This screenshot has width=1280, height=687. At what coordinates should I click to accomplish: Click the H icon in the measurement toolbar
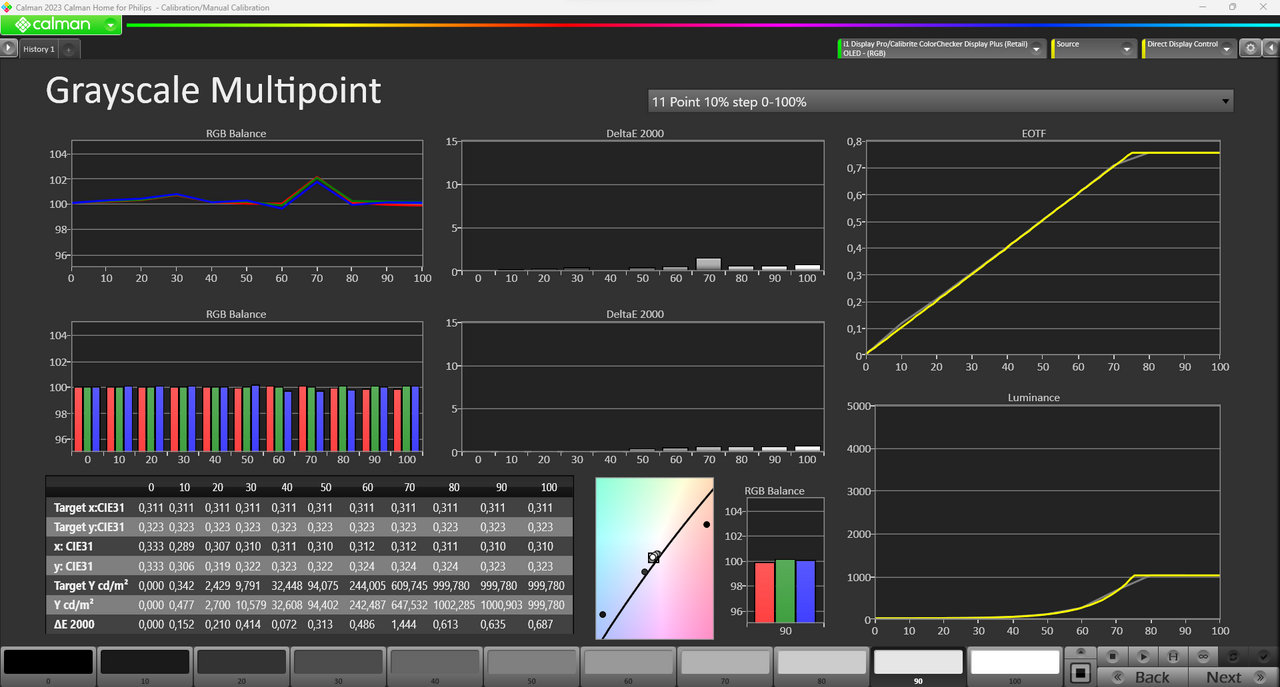click(1174, 656)
